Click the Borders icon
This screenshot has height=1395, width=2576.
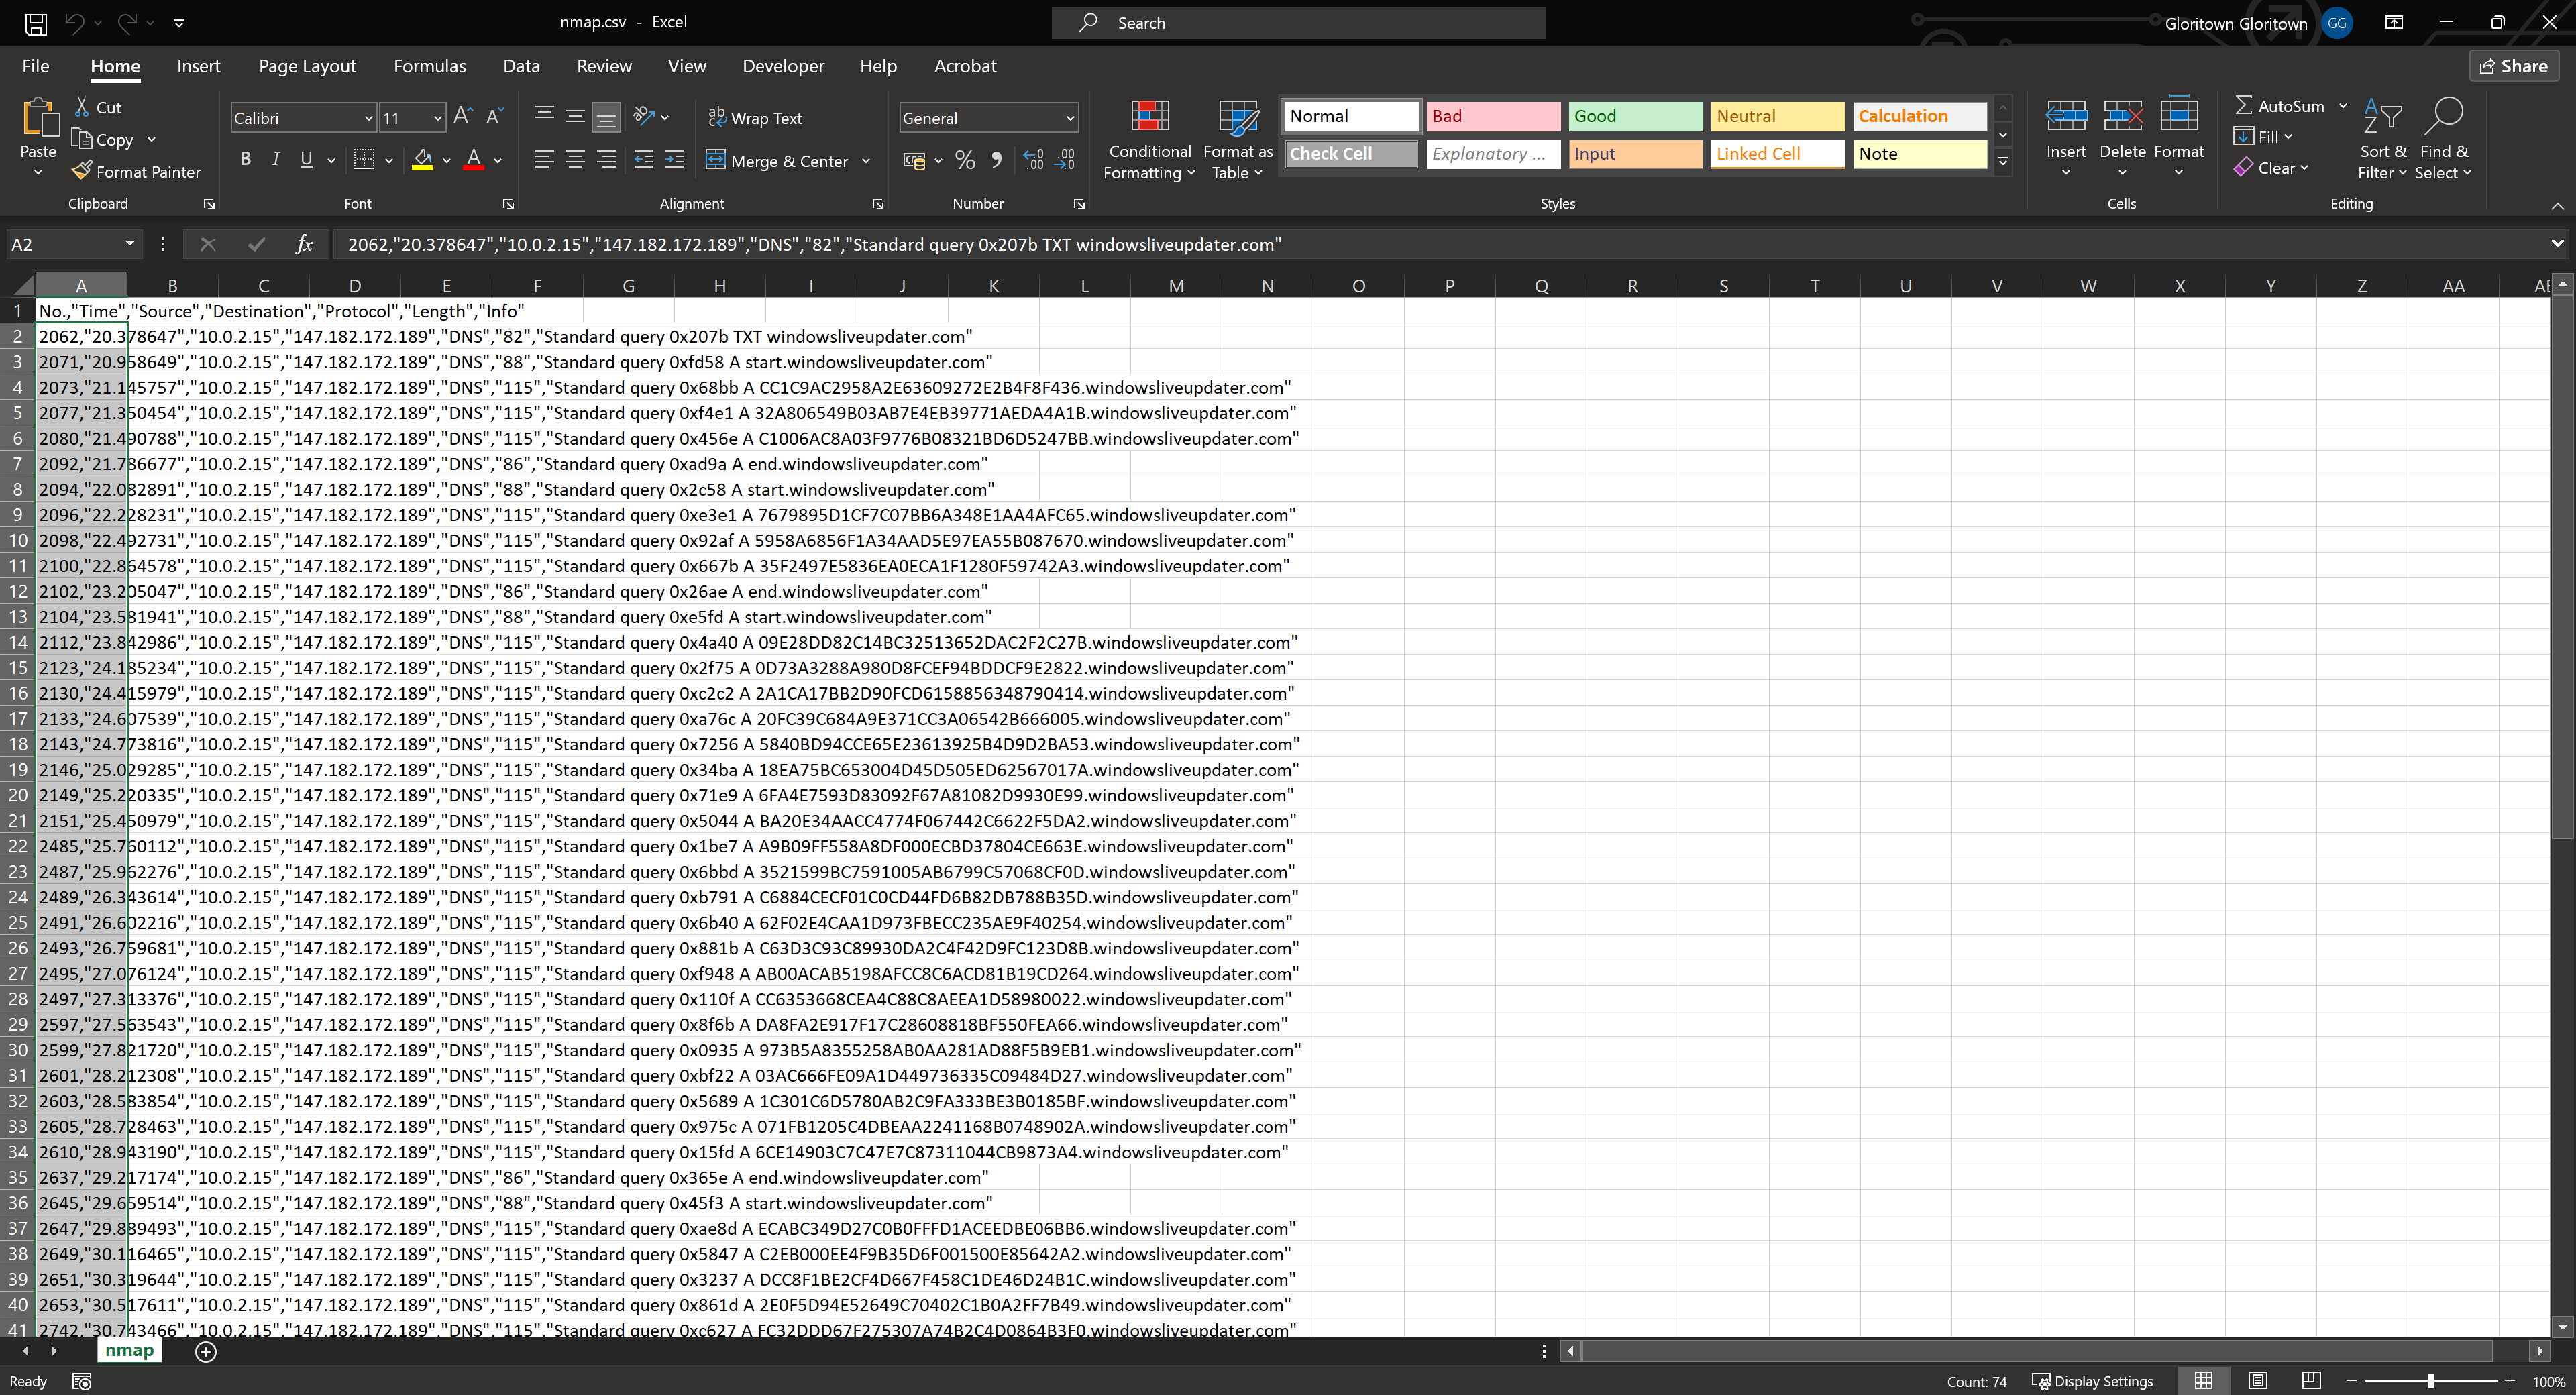pos(364,160)
